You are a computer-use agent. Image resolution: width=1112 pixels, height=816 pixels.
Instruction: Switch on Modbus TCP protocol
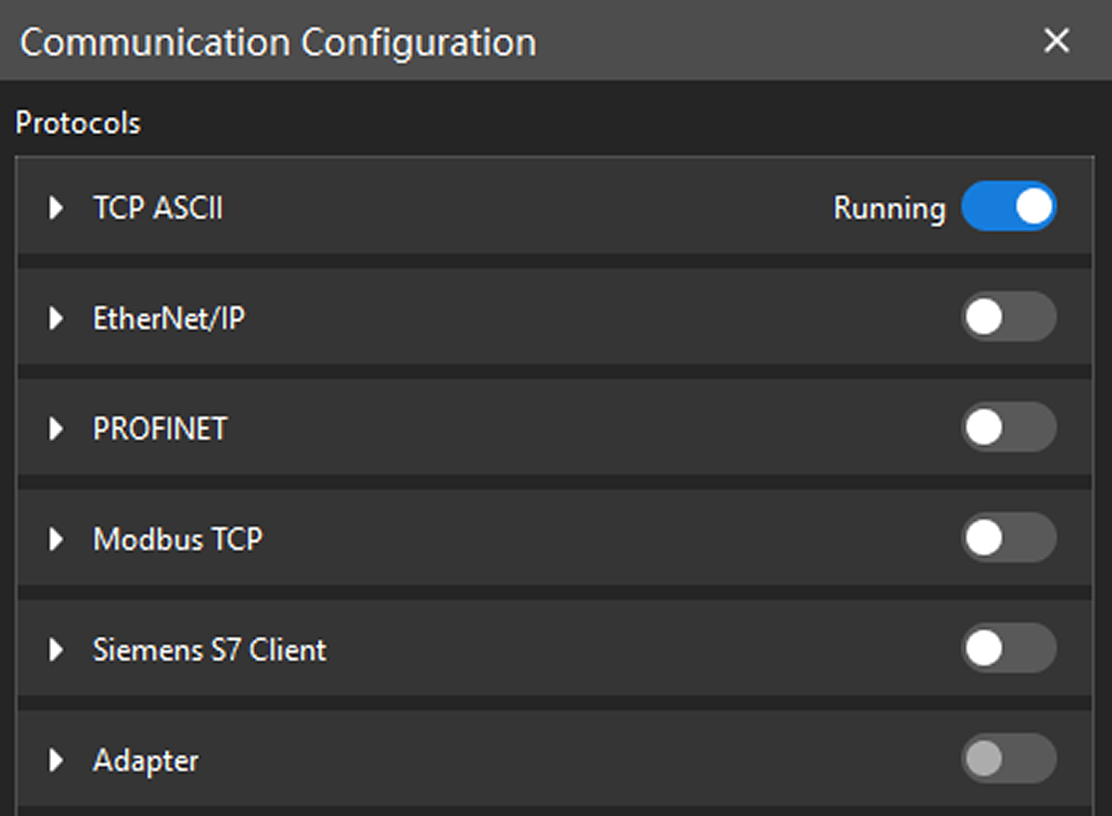(x=1008, y=539)
